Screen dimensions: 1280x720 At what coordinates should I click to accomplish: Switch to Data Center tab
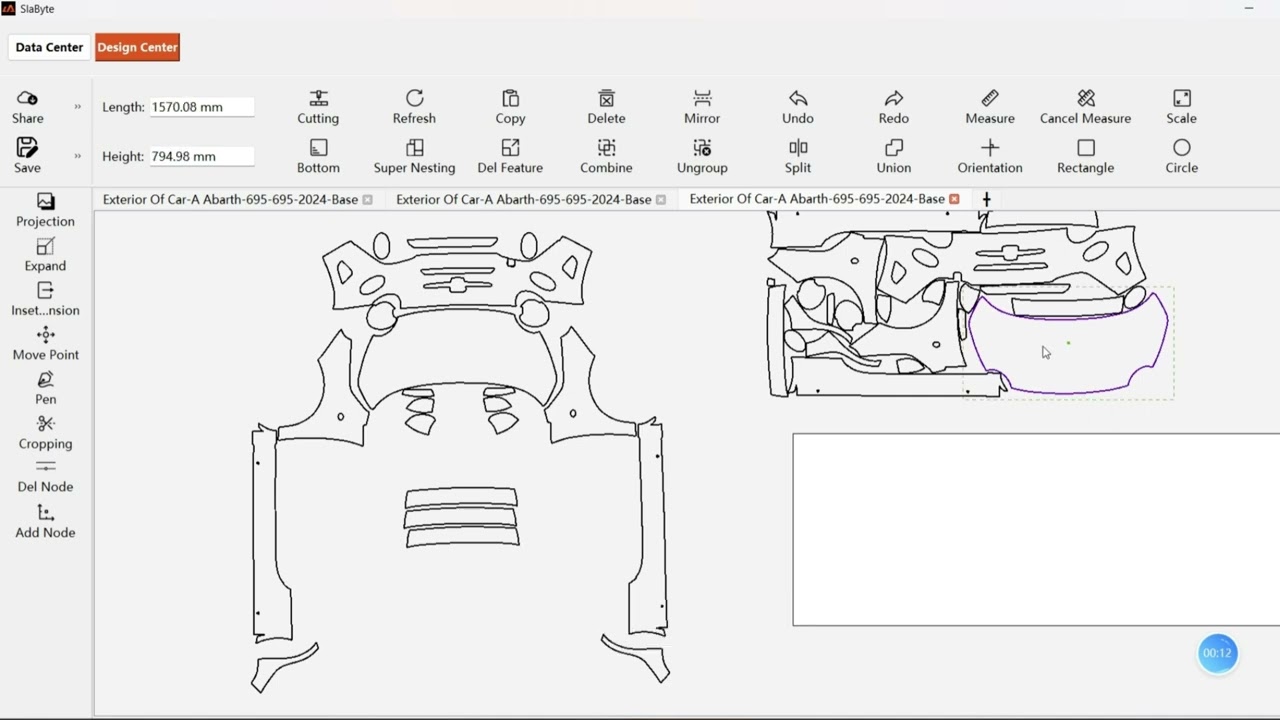click(49, 47)
